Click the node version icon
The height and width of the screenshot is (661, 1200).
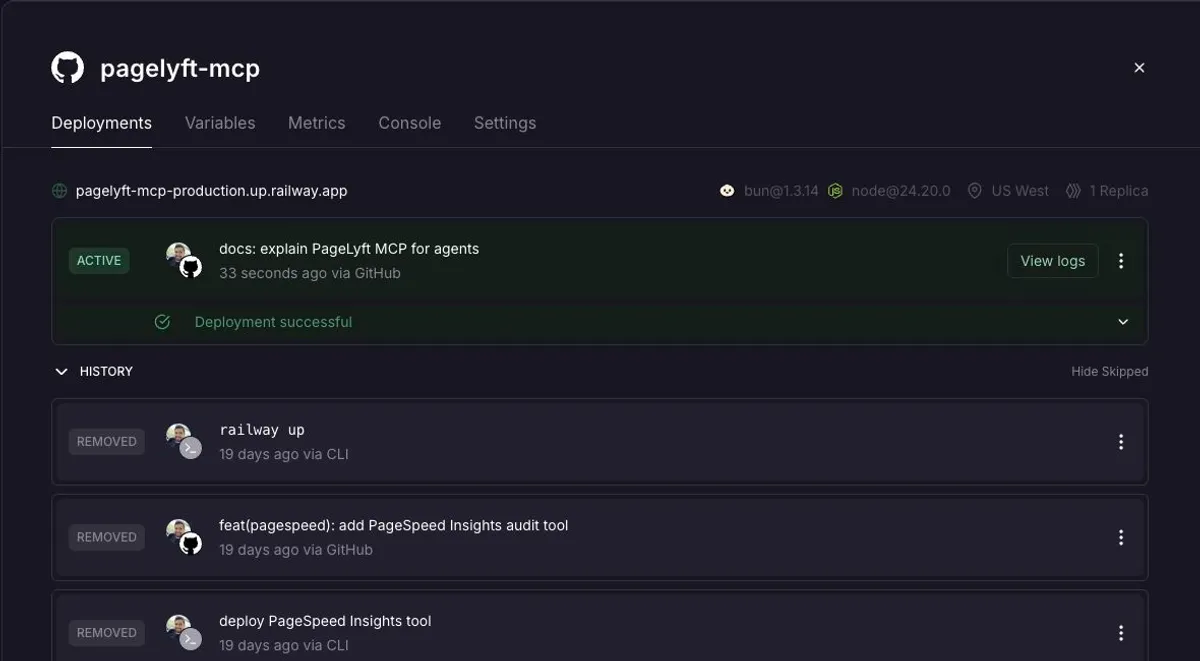(835, 190)
